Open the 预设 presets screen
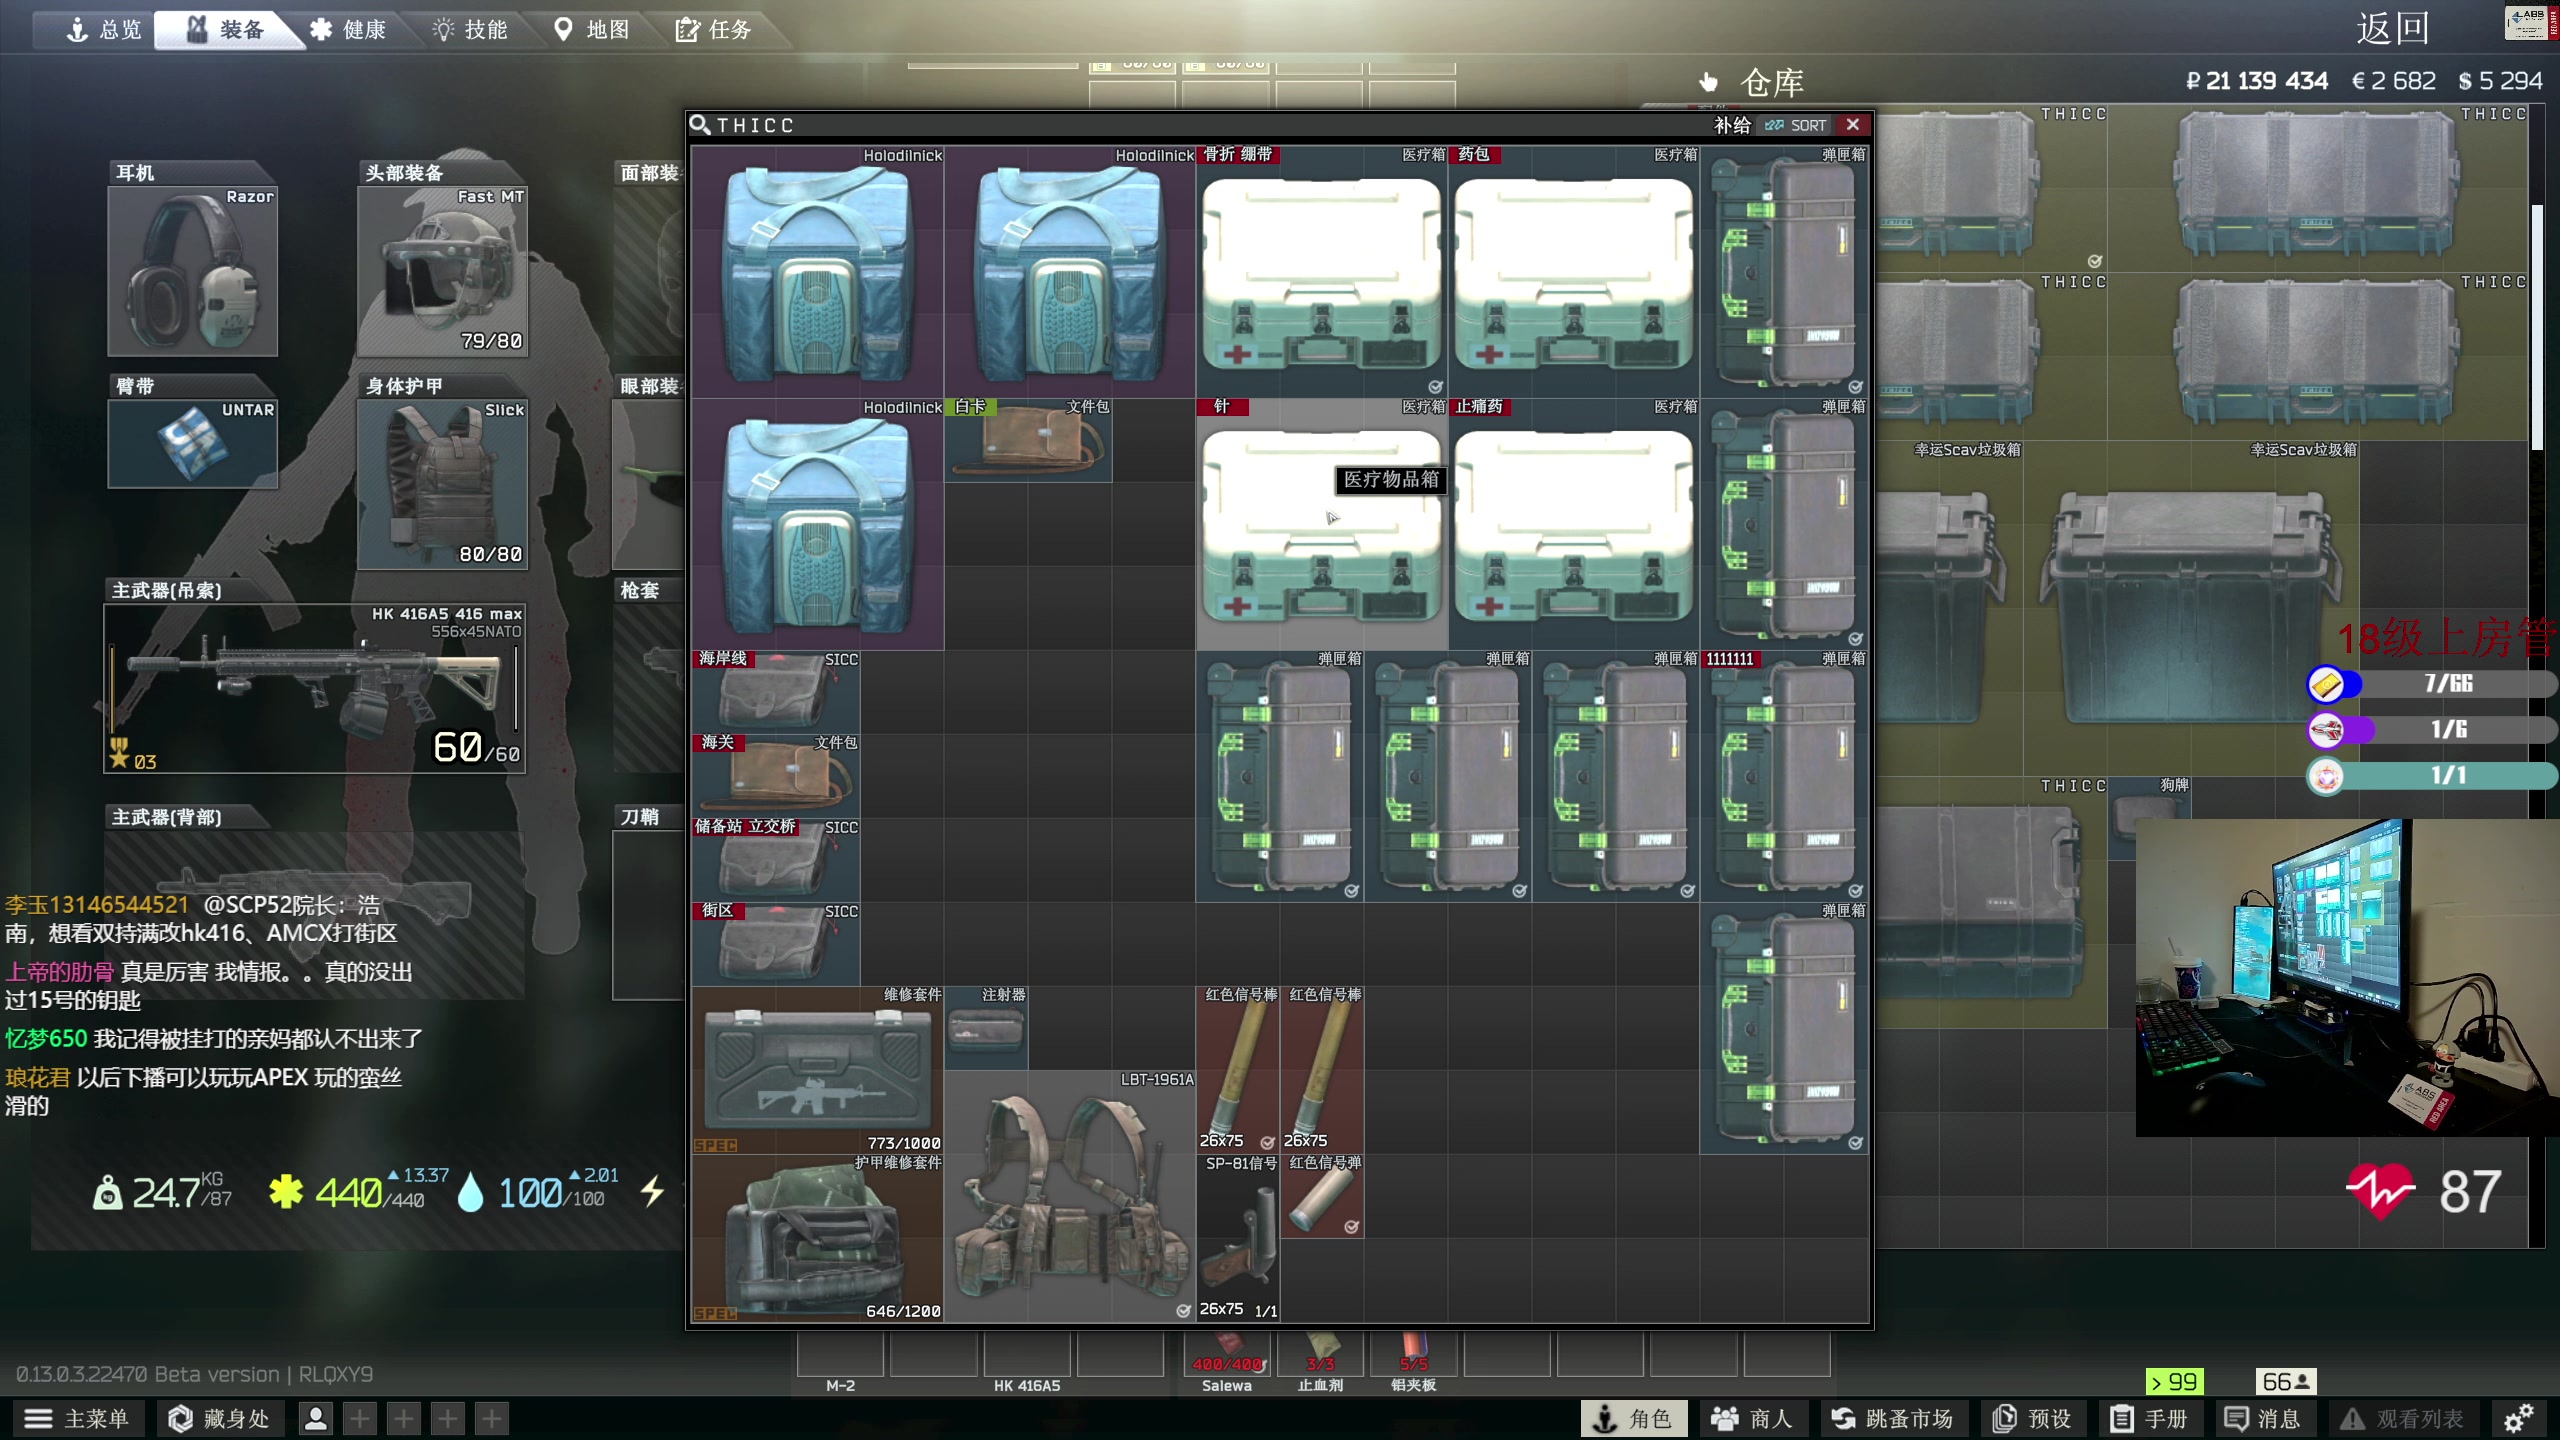This screenshot has width=2560, height=1440. click(2031, 1418)
